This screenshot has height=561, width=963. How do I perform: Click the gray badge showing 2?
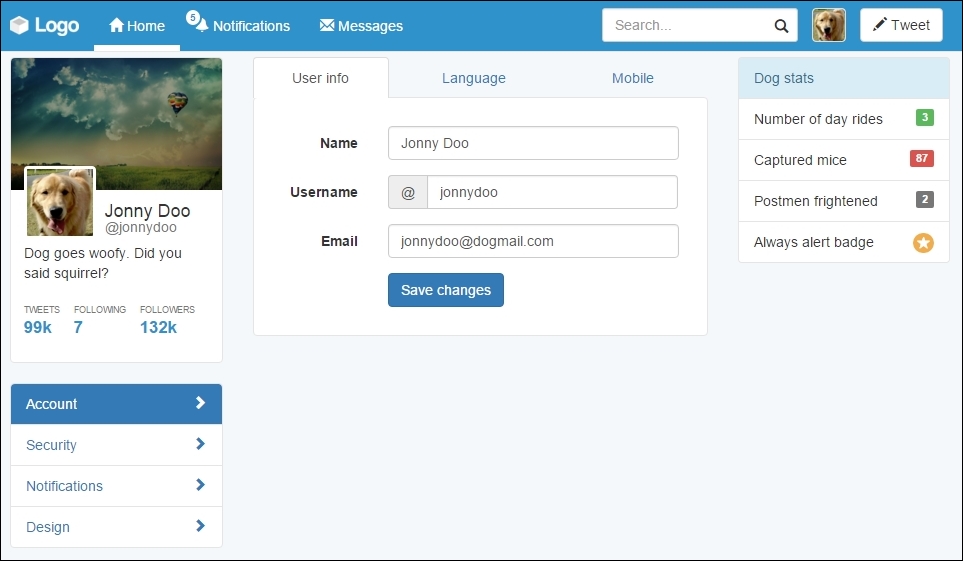(925, 199)
